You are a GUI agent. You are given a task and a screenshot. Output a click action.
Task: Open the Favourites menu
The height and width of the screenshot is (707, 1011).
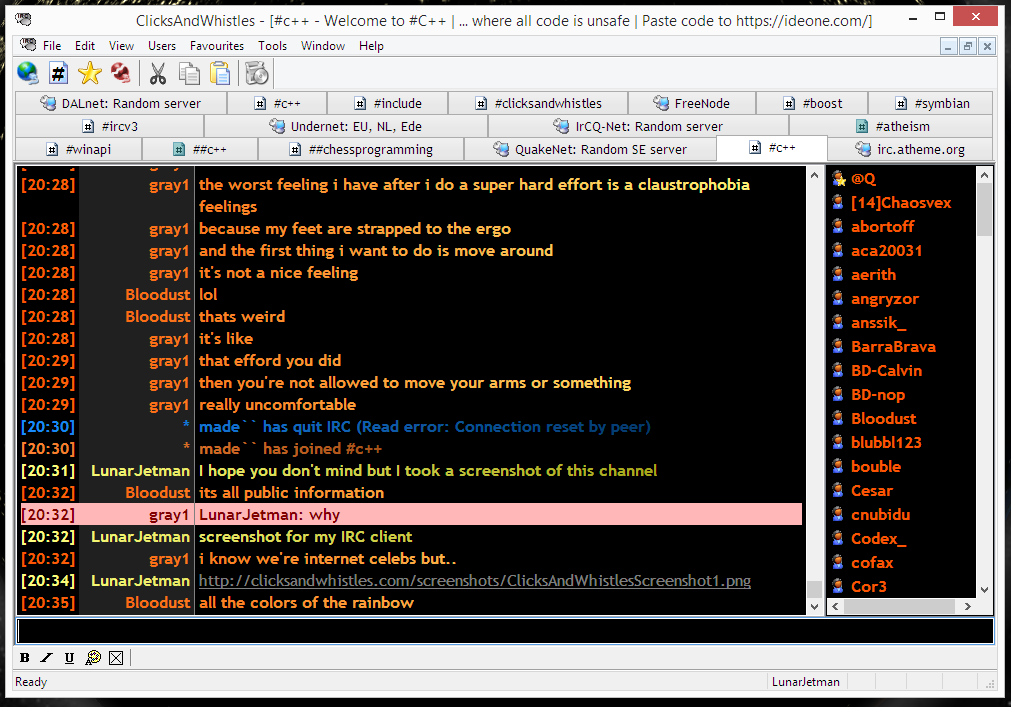217,46
